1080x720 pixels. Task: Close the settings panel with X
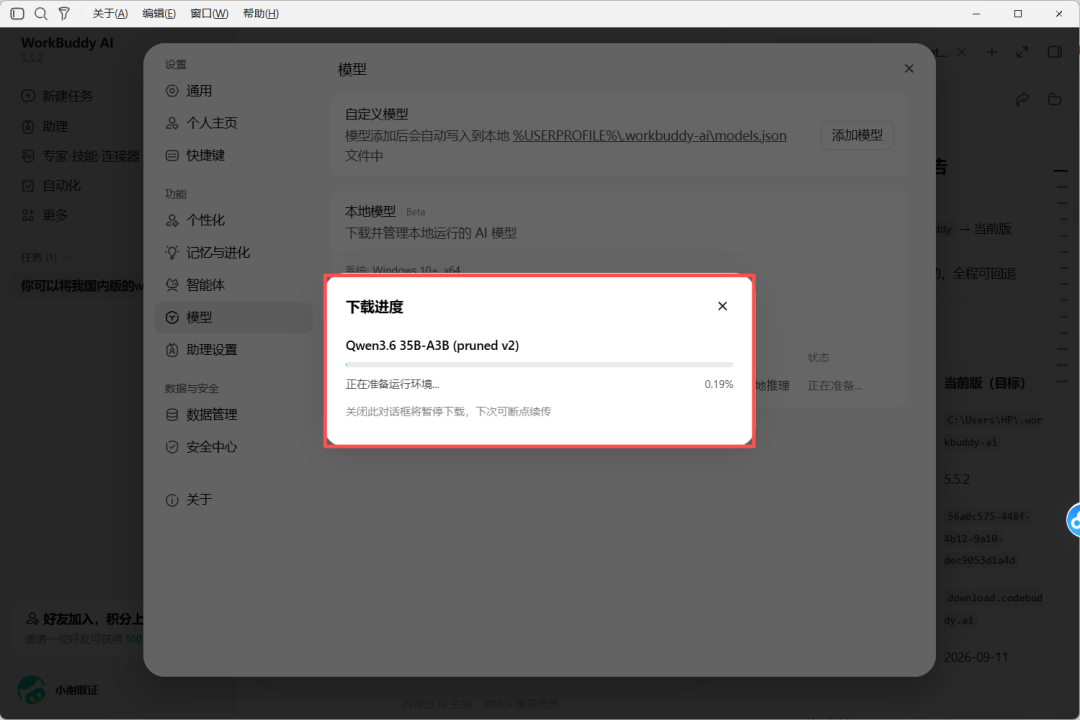pos(908,68)
